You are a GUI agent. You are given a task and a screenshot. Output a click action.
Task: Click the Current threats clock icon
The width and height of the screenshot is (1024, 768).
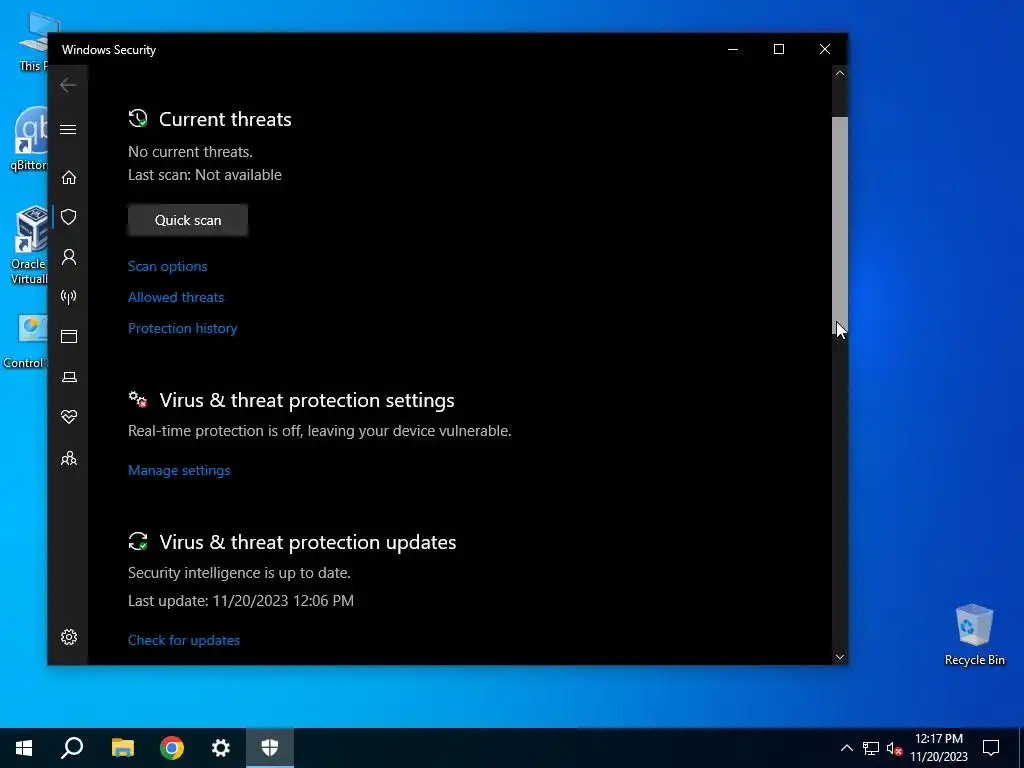tap(138, 118)
